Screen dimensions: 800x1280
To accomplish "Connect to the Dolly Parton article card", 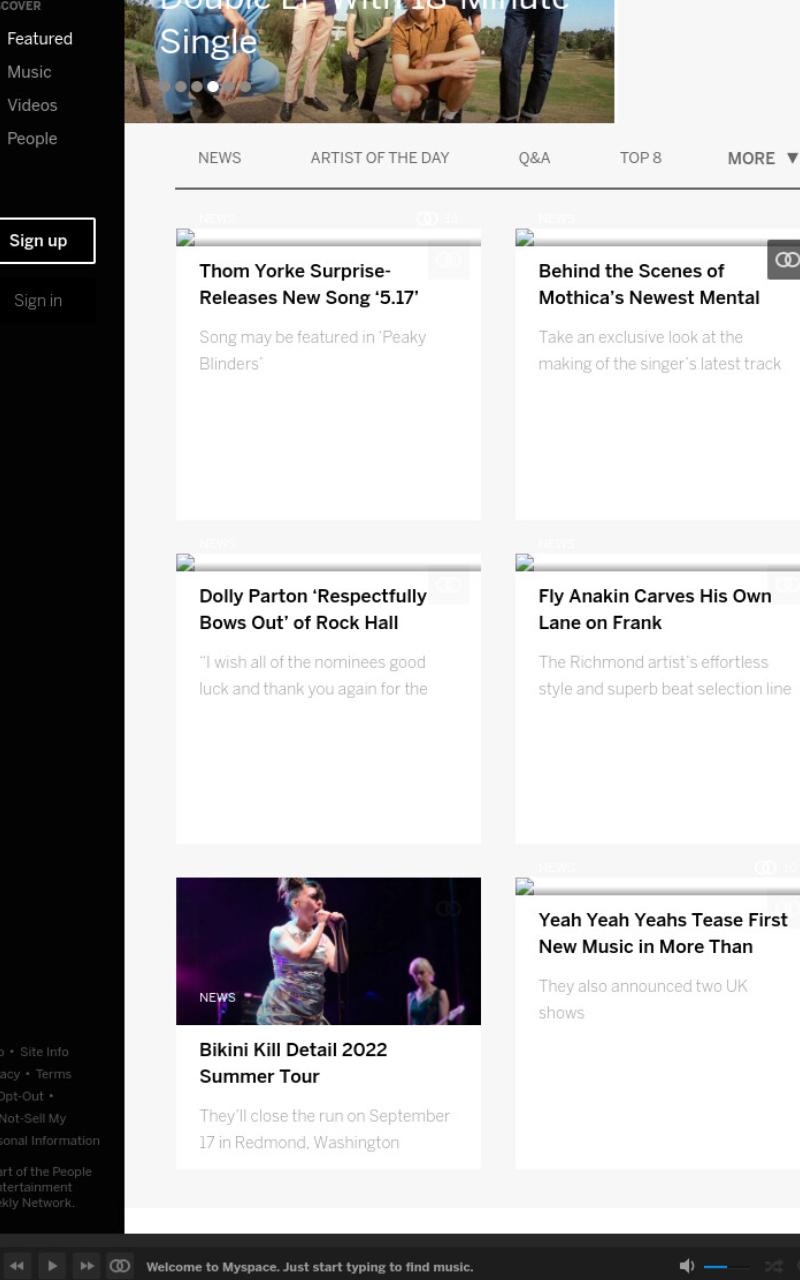I will pos(448,585).
